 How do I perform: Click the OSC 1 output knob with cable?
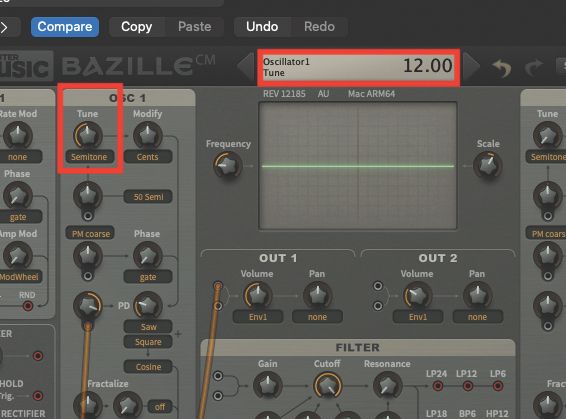pos(88,305)
